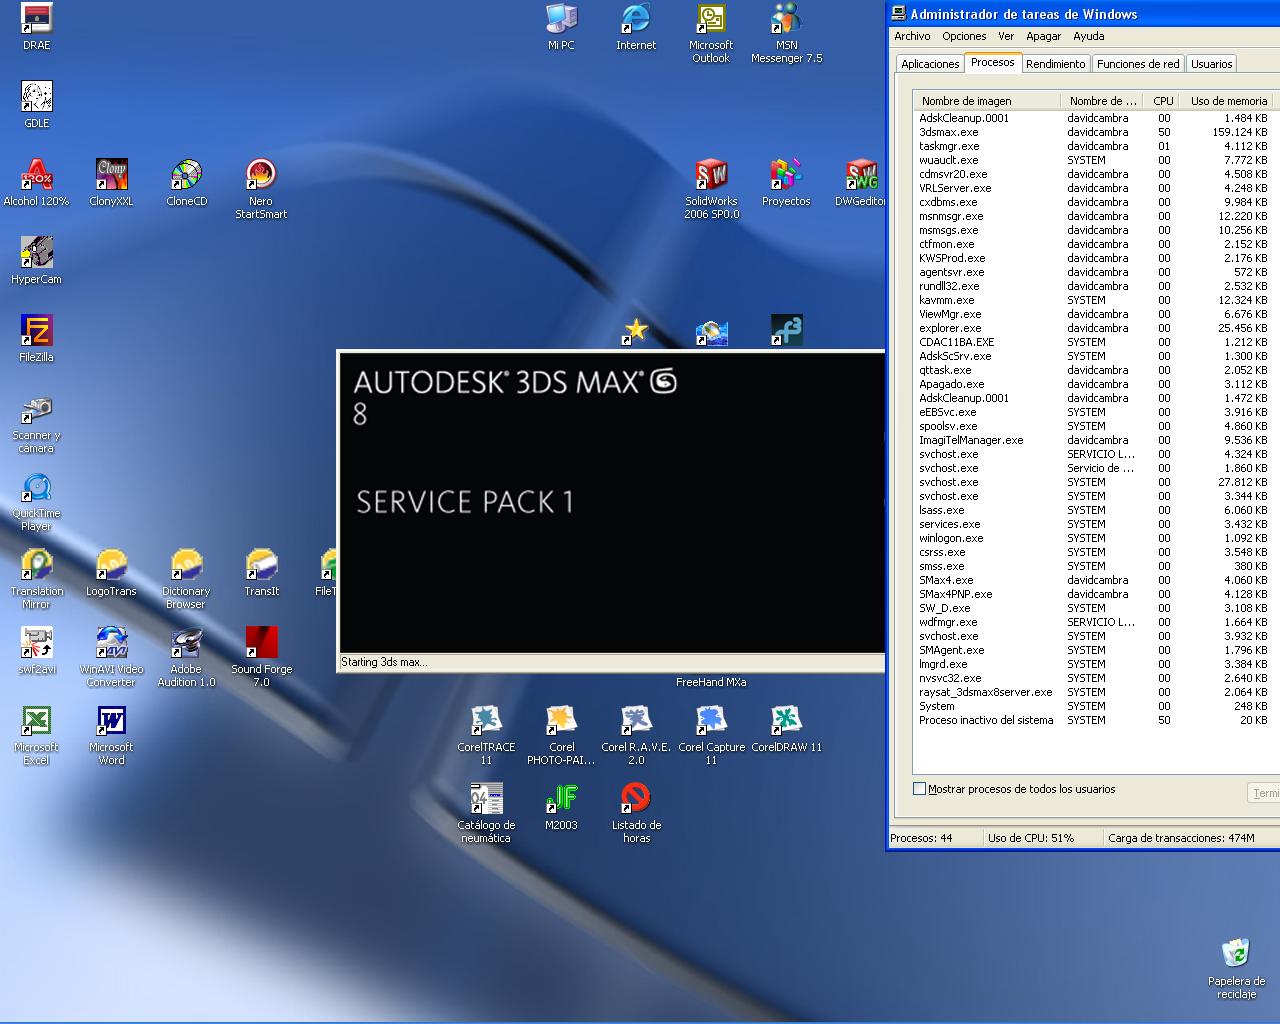Image resolution: width=1280 pixels, height=1024 pixels.
Task: Open the Ver menu in Task Manager
Action: [1006, 36]
